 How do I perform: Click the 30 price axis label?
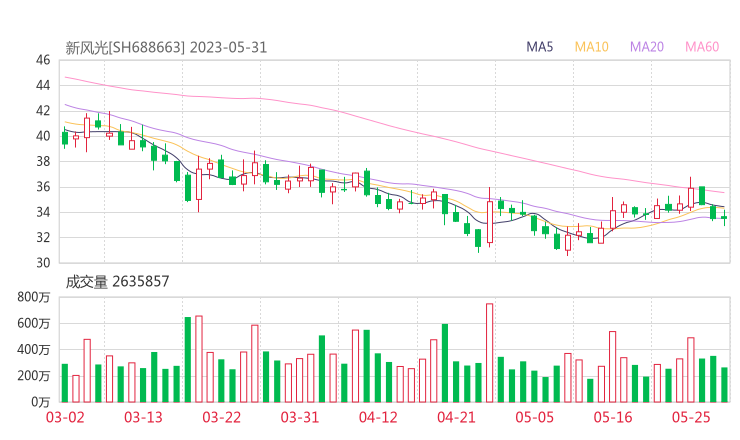click(43, 263)
